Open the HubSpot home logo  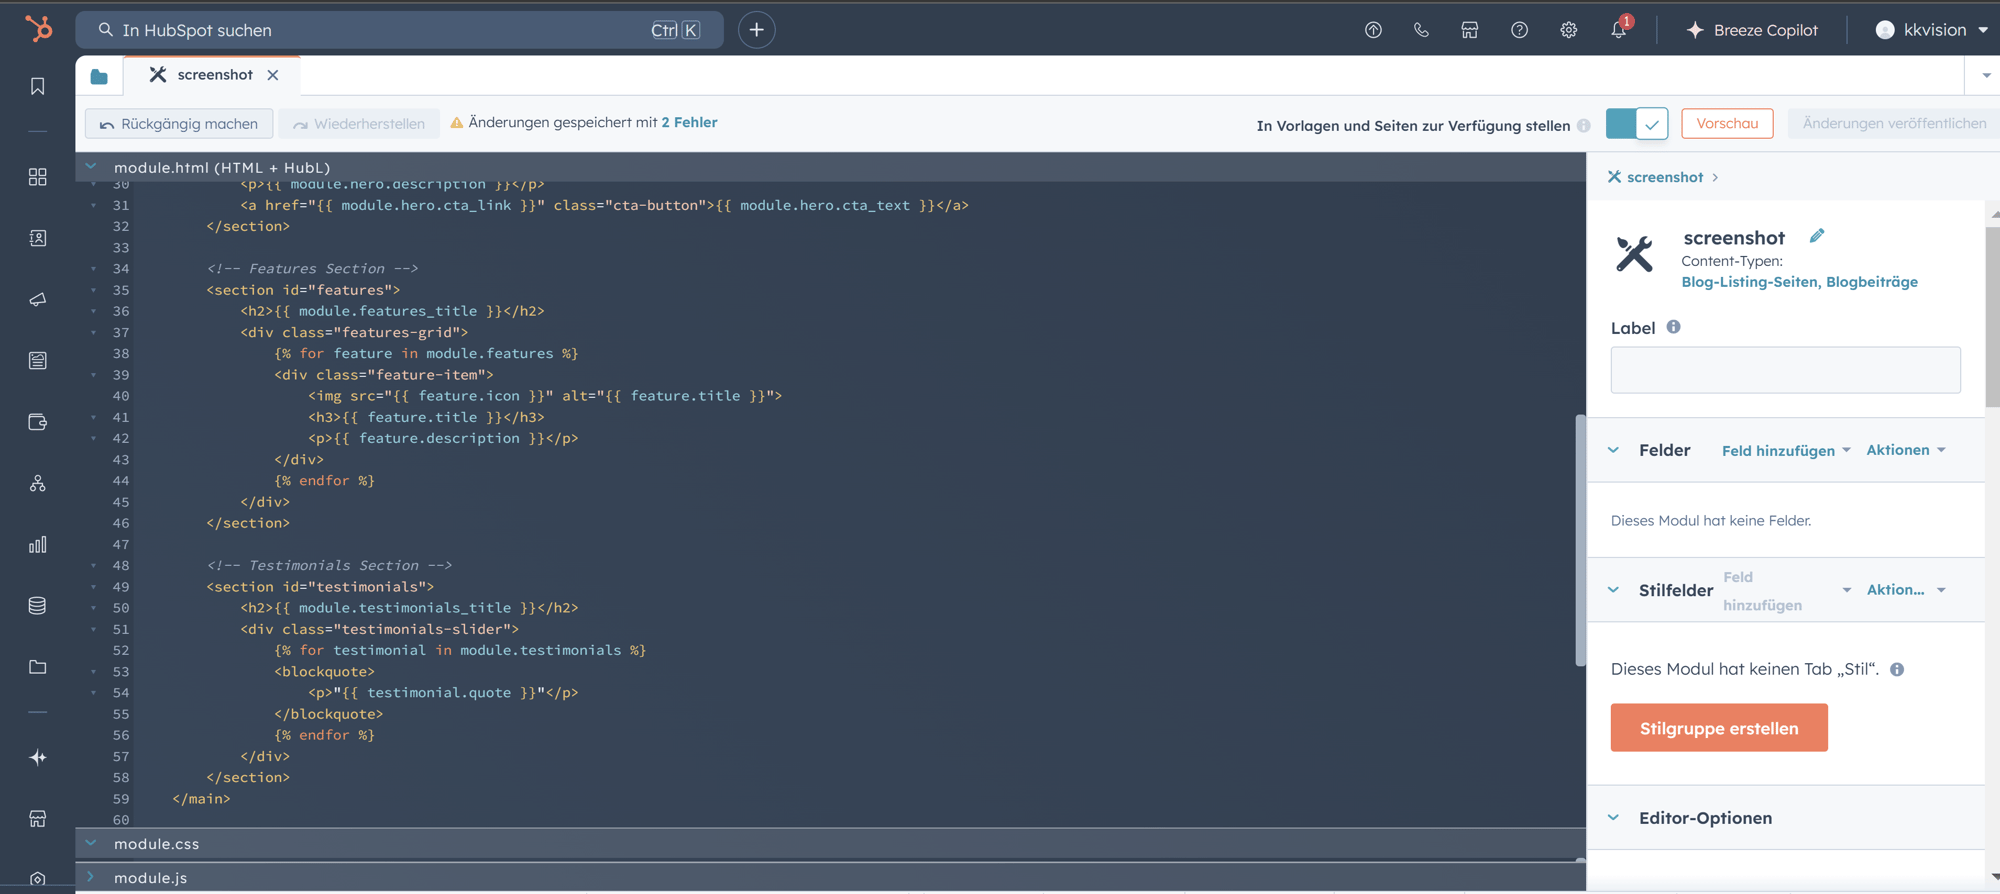point(38,29)
